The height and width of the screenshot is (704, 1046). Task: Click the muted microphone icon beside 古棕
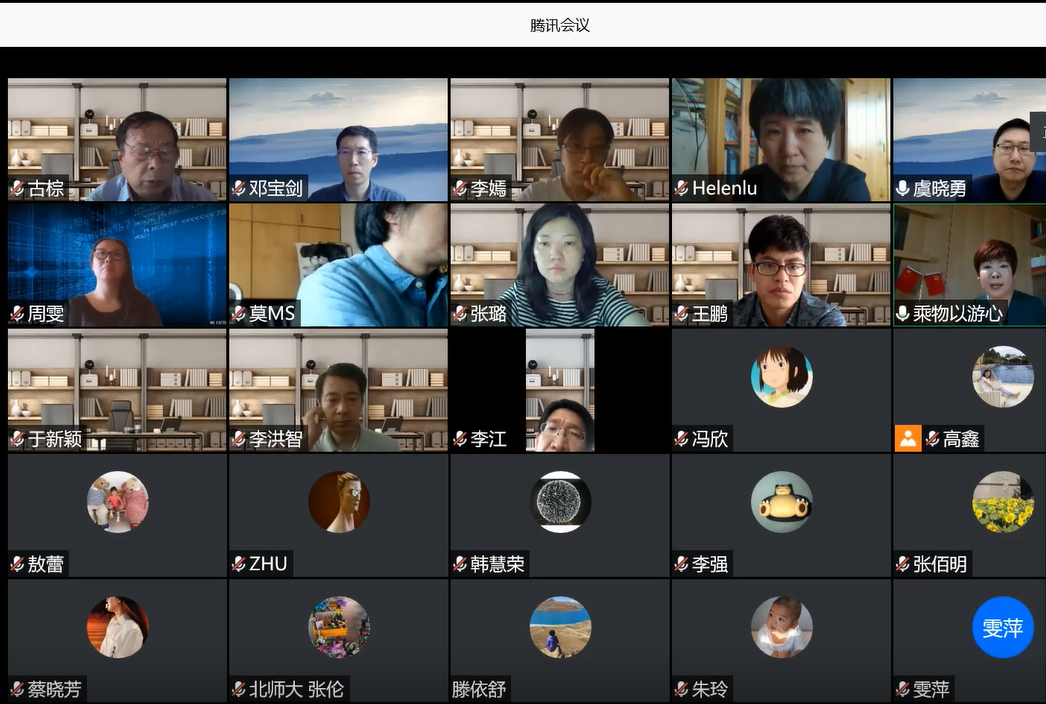click(17, 189)
